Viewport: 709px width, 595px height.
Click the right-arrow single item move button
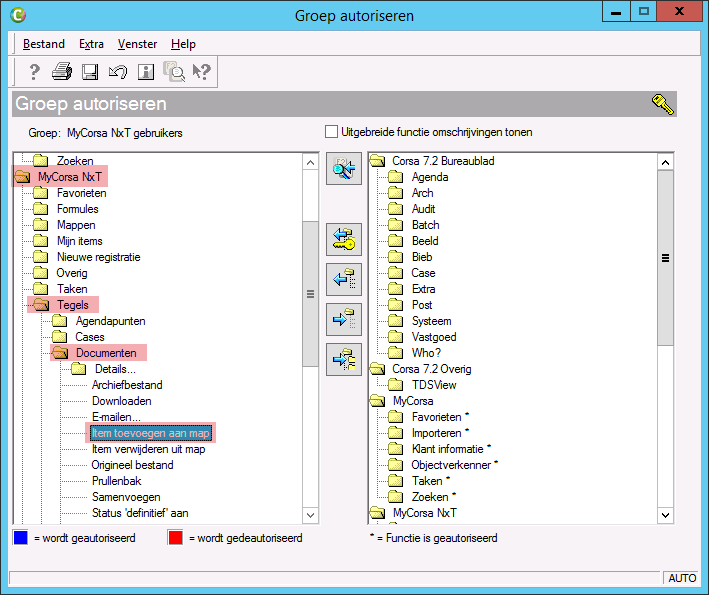(344, 319)
